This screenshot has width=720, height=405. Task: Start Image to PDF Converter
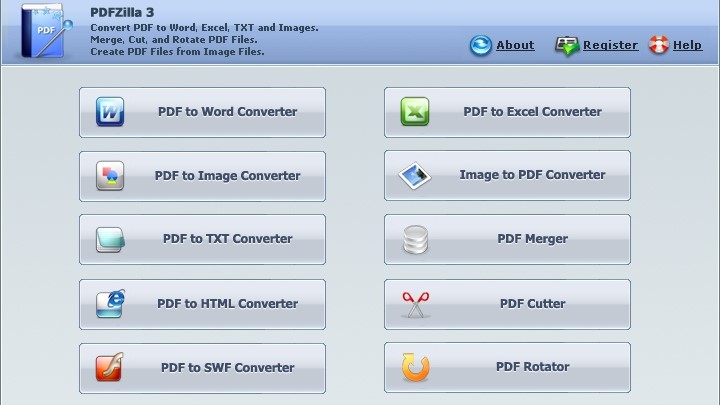pos(507,175)
